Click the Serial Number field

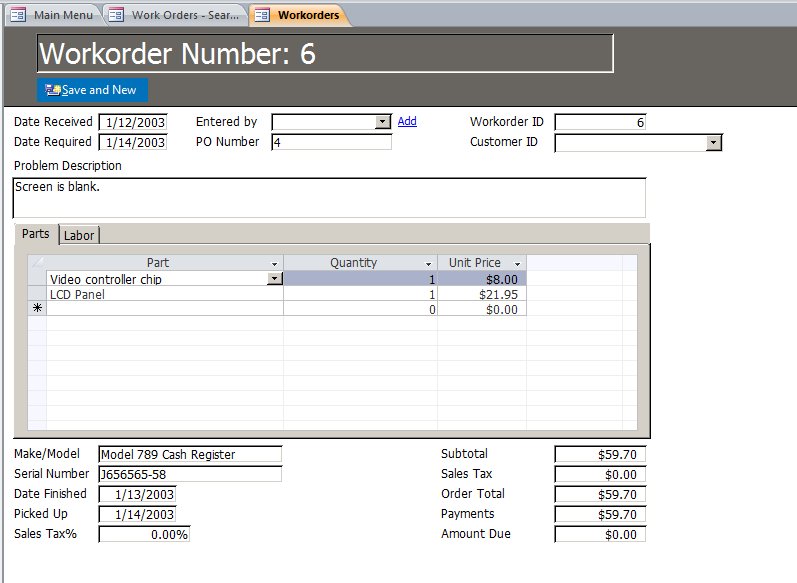pos(190,474)
